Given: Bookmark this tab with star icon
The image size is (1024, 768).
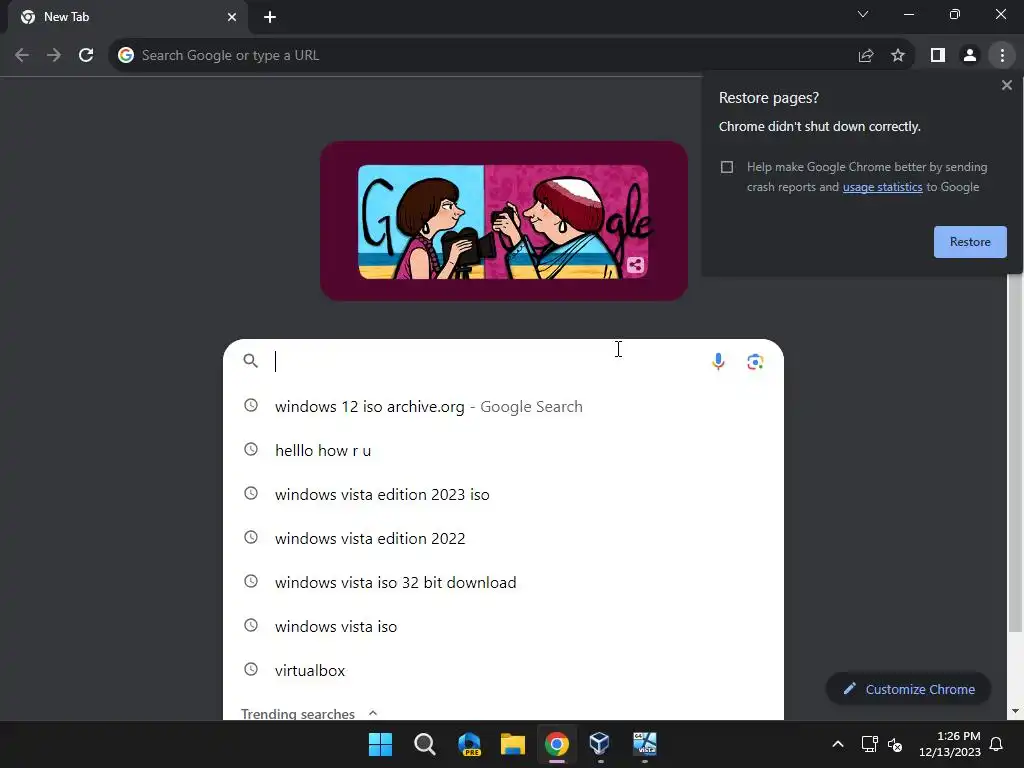Looking at the screenshot, I should (898, 56).
